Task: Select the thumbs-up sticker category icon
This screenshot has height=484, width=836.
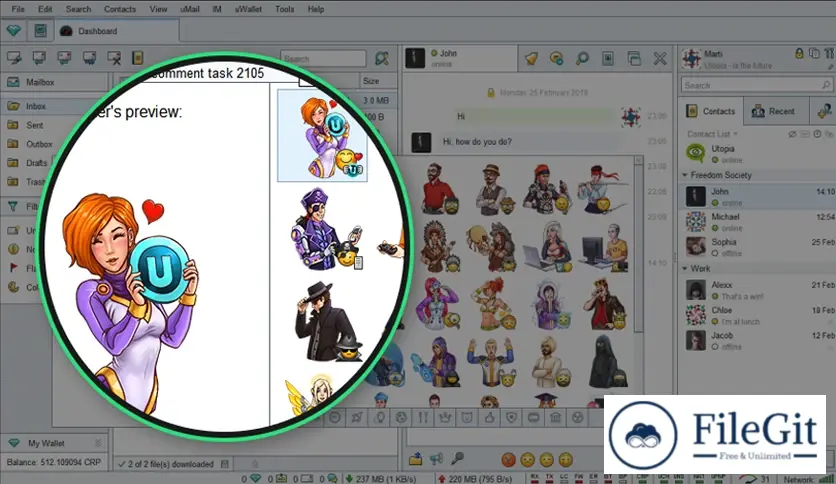Action: pyautogui.click(x=489, y=417)
